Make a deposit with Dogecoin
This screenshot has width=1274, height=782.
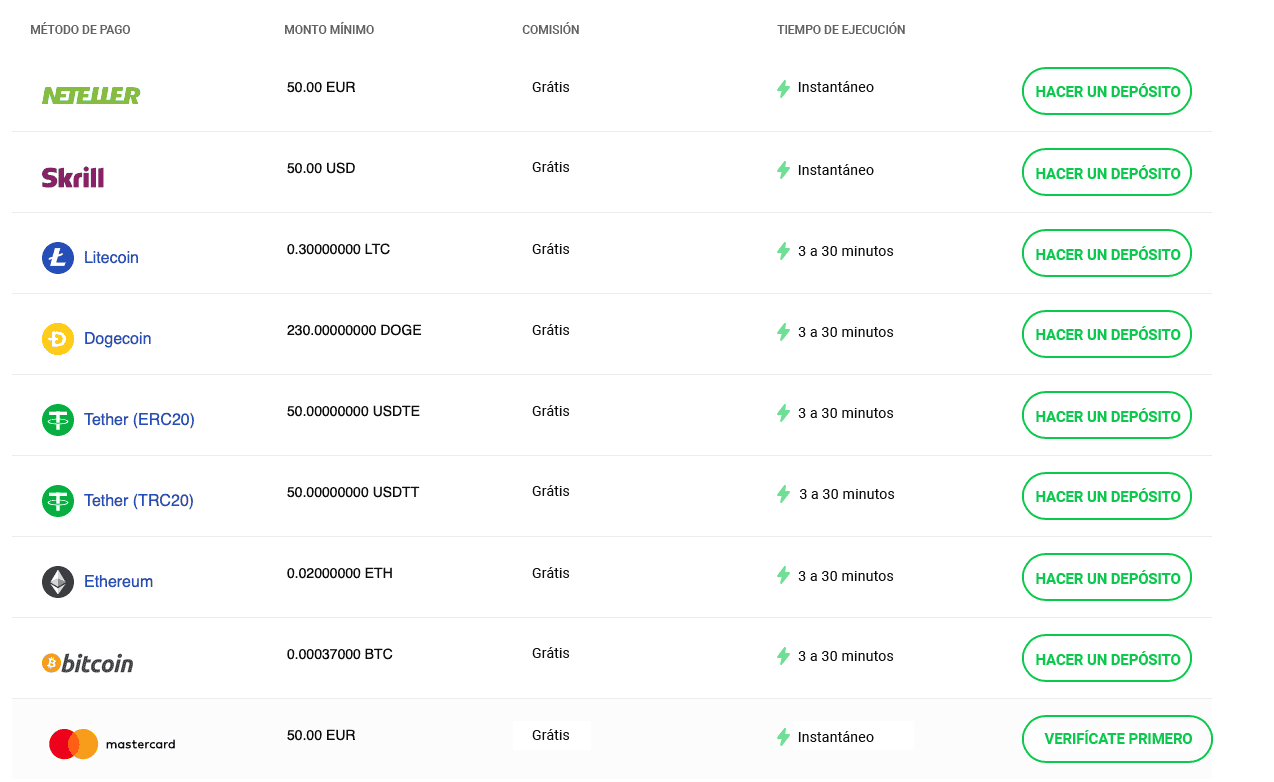pyautogui.click(x=1107, y=334)
